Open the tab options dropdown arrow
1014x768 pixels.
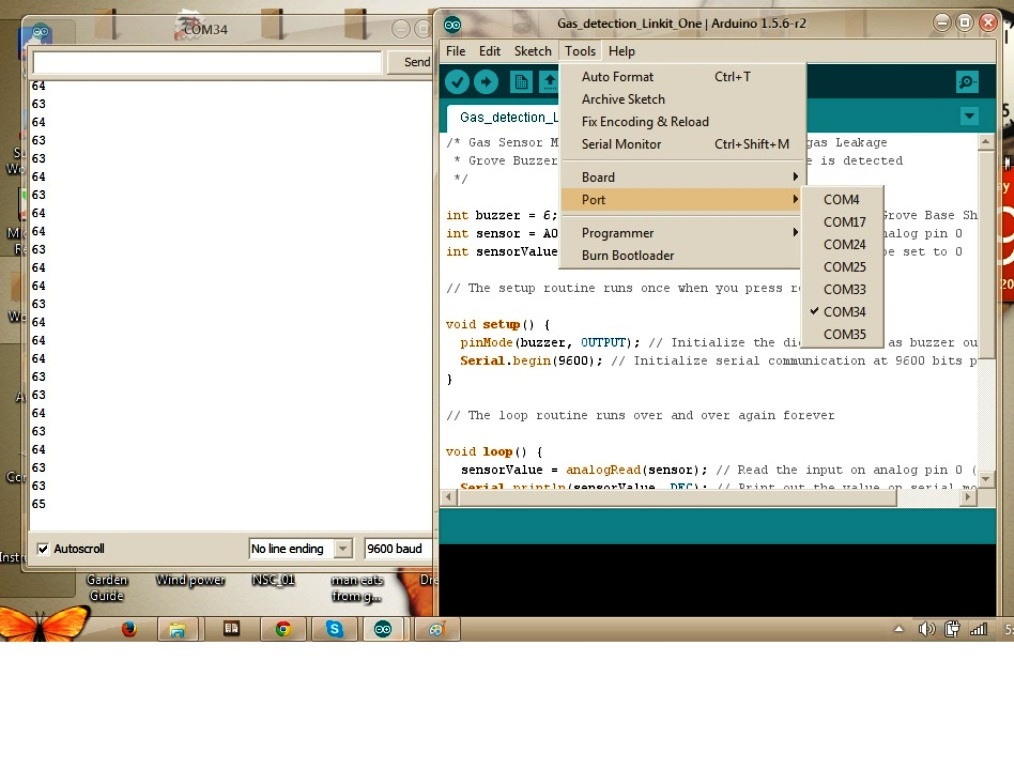coord(968,117)
